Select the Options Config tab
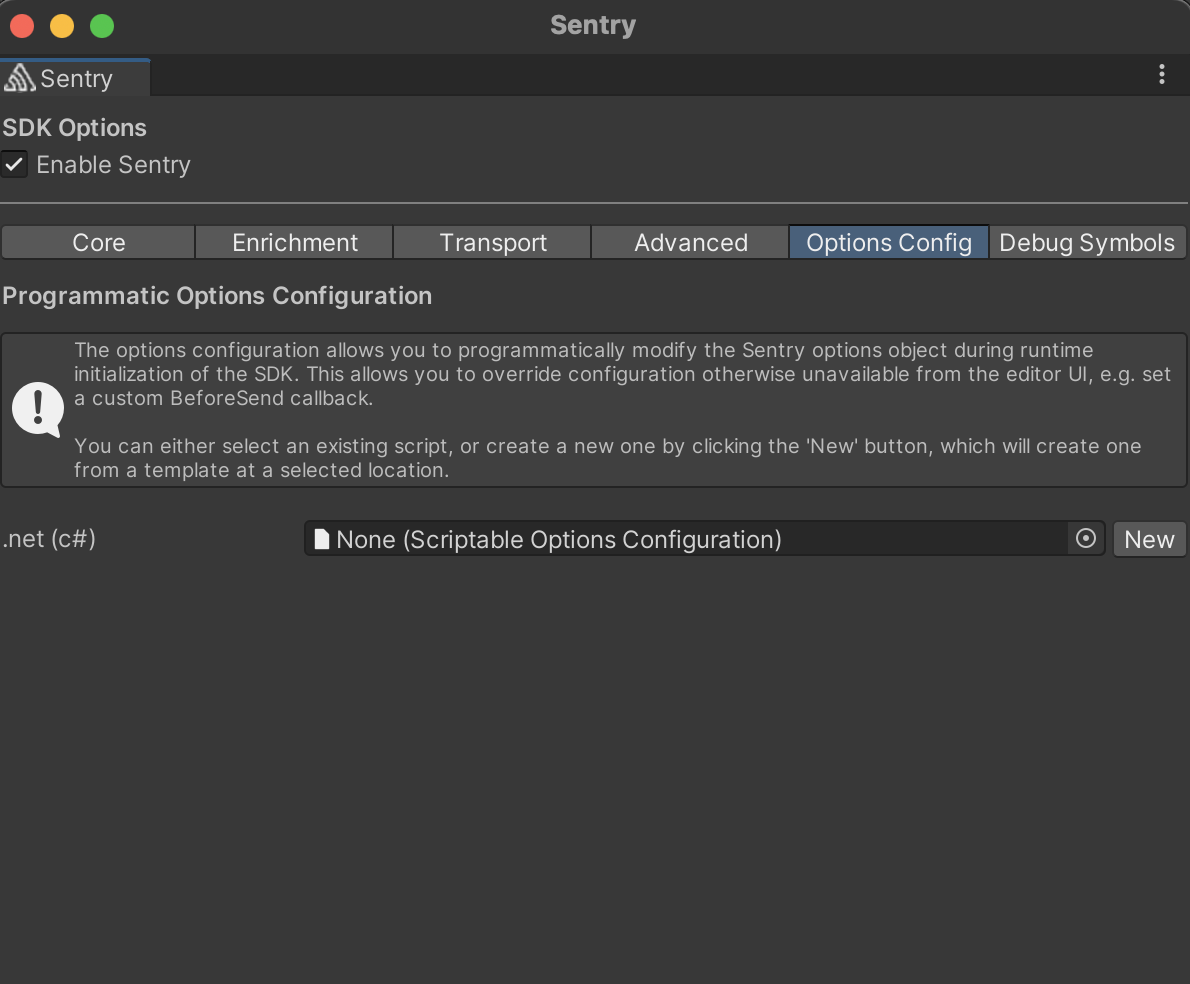1190x984 pixels. 889,243
